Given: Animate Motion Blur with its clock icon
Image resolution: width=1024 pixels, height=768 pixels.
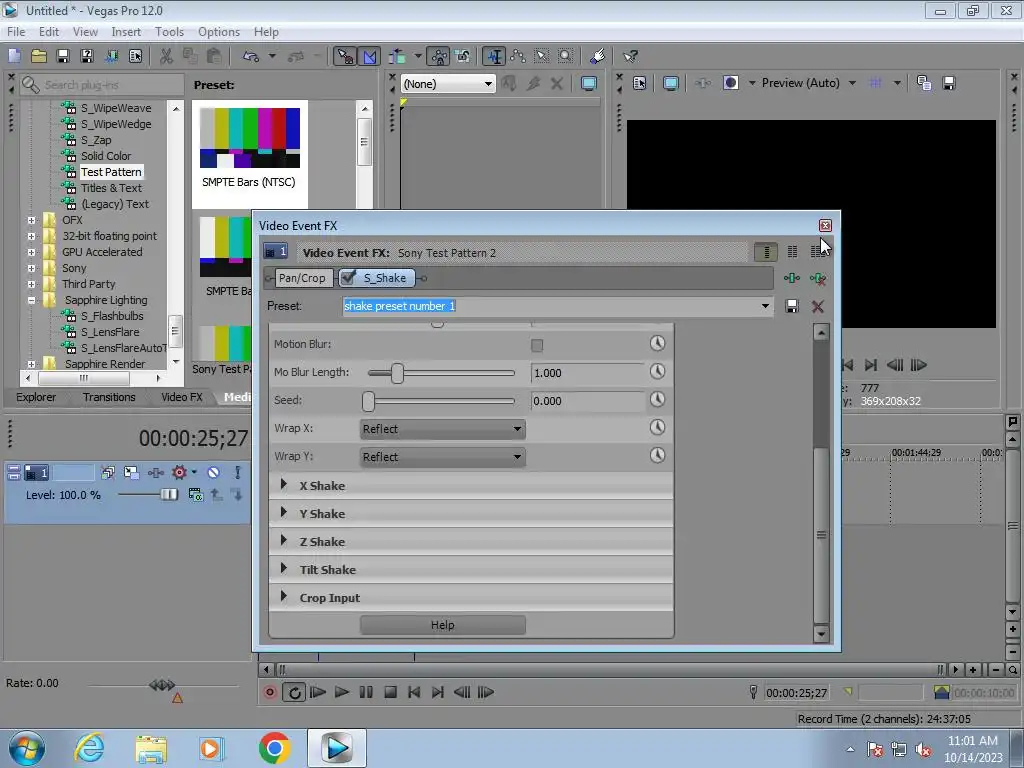Looking at the screenshot, I should point(658,344).
